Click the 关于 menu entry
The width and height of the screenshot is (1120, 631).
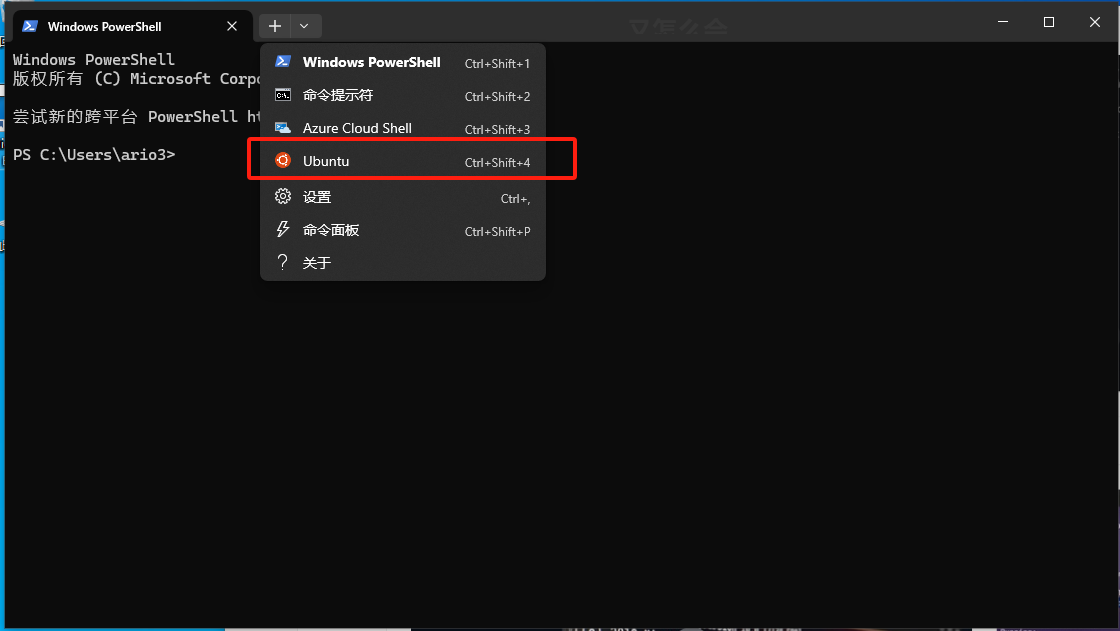(x=403, y=263)
